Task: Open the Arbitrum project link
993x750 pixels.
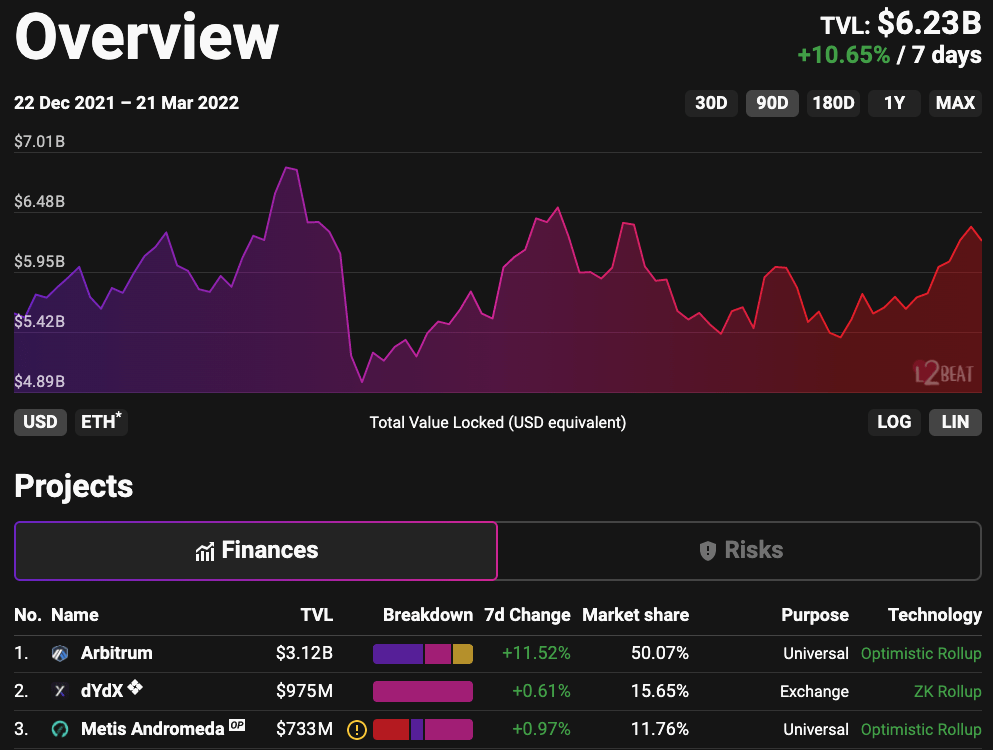Action: pos(117,654)
